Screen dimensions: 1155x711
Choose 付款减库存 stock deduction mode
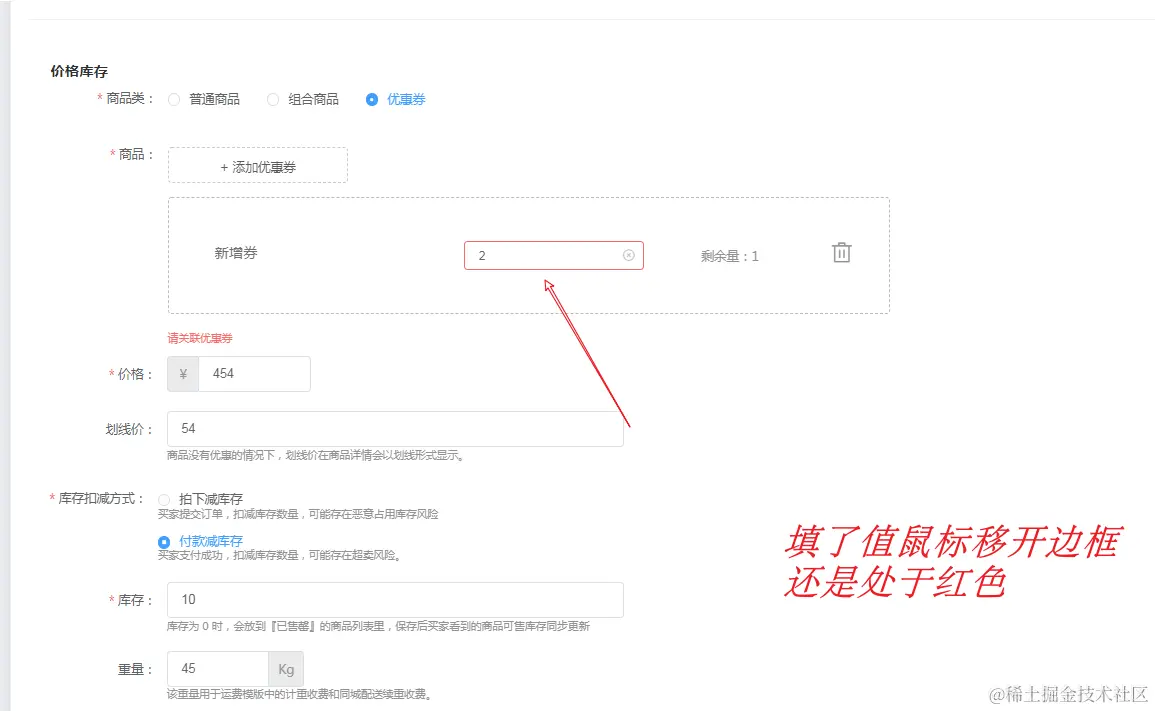164,542
